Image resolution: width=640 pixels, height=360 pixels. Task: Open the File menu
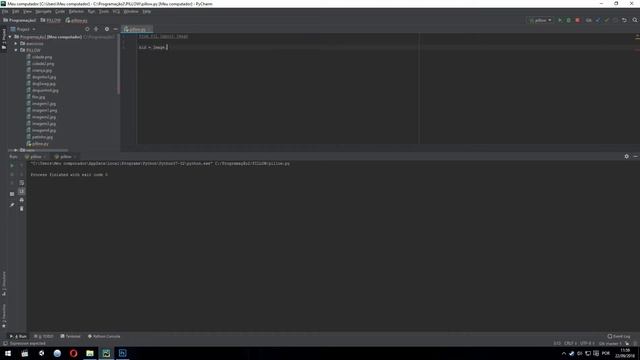5,11
